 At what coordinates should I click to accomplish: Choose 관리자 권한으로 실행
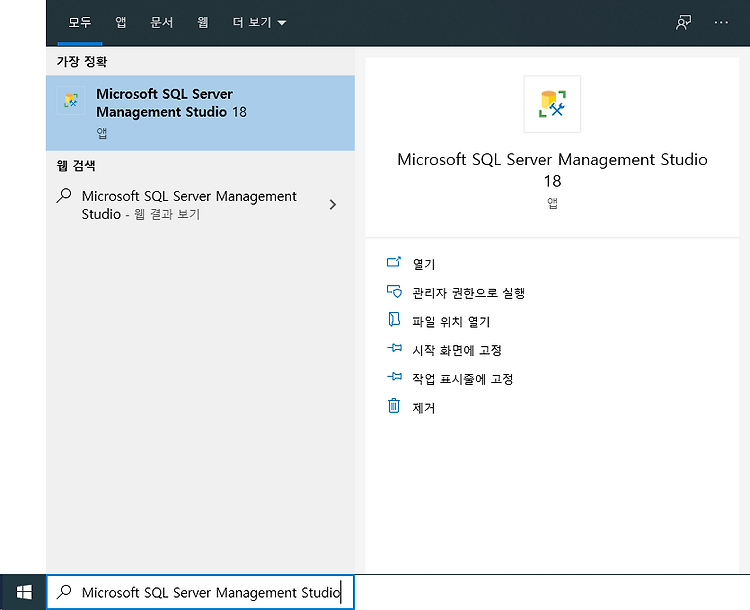[469, 293]
